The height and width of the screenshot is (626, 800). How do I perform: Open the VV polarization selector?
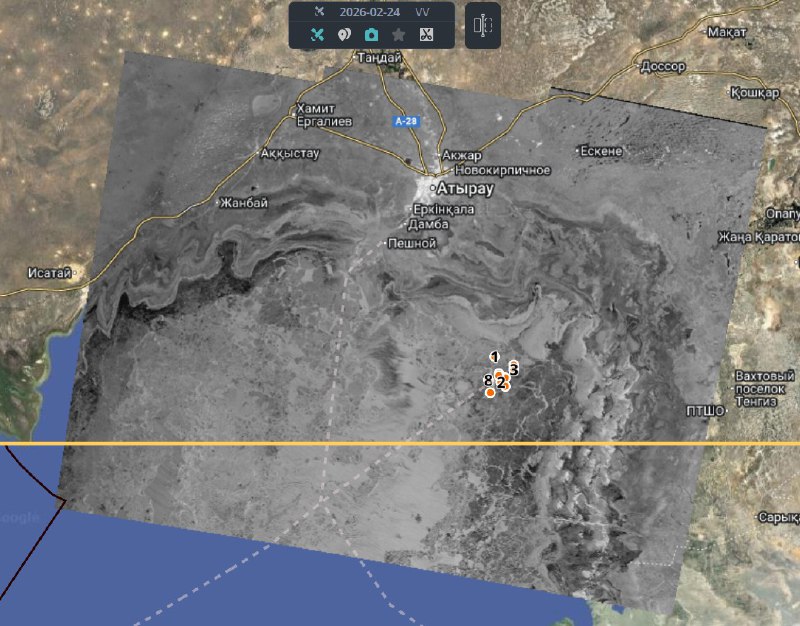point(423,11)
